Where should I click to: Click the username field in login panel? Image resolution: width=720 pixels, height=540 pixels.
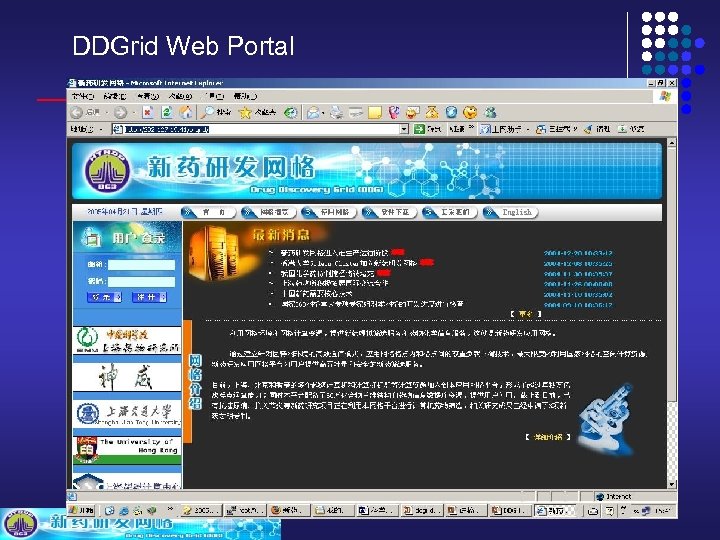(141, 265)
